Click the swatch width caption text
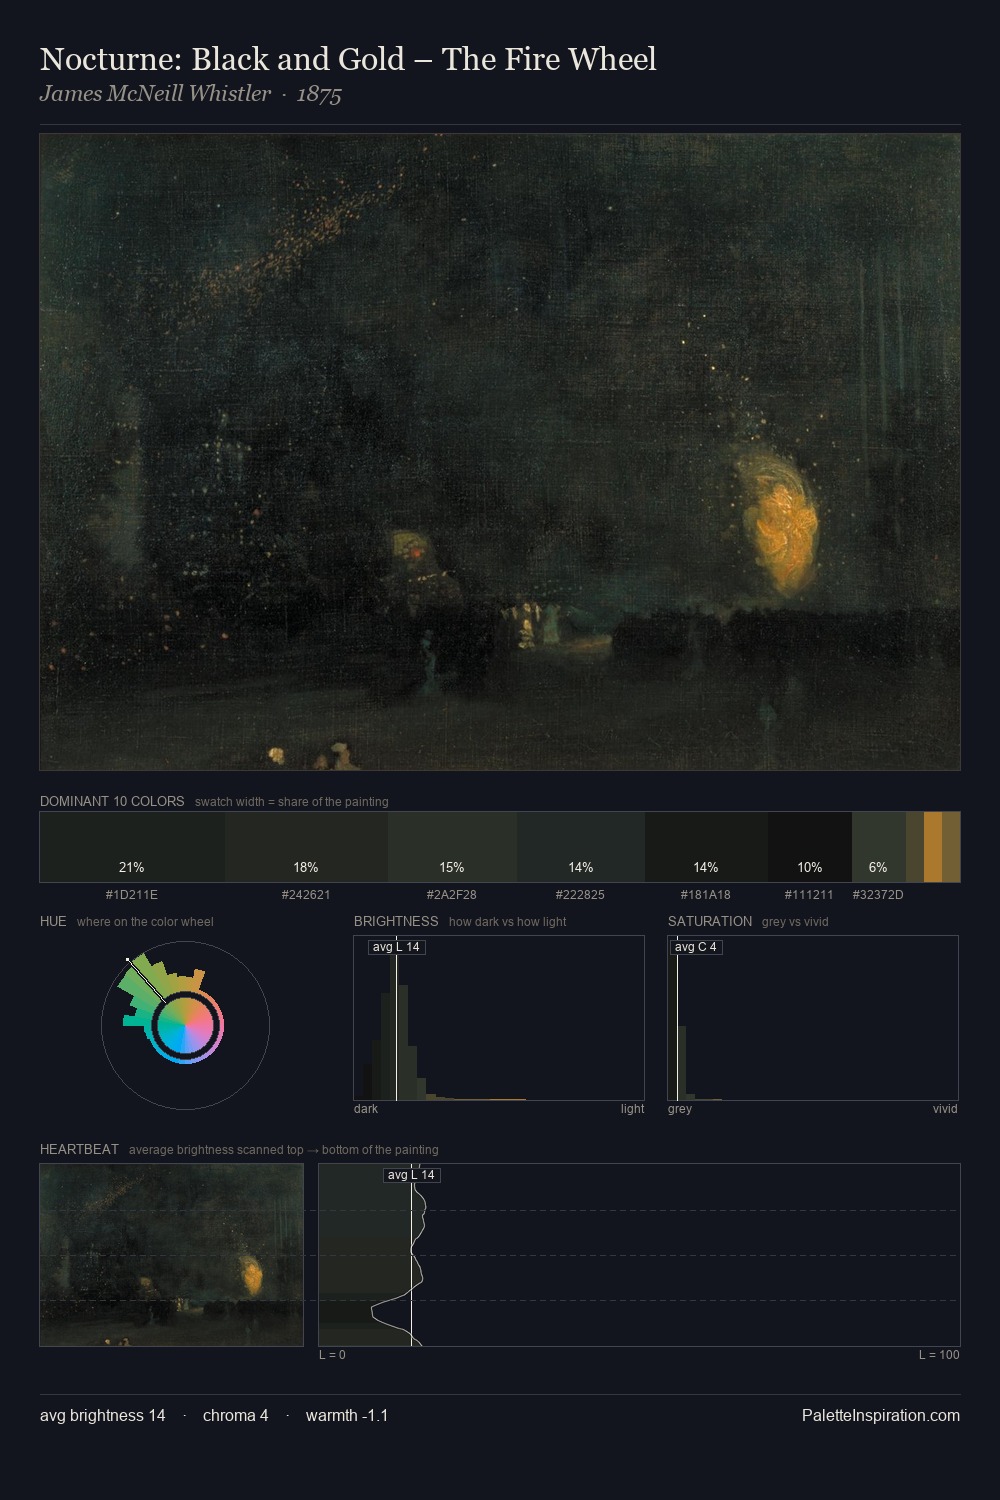This screenshot has width=1000, height=1500. pos(292,802)
